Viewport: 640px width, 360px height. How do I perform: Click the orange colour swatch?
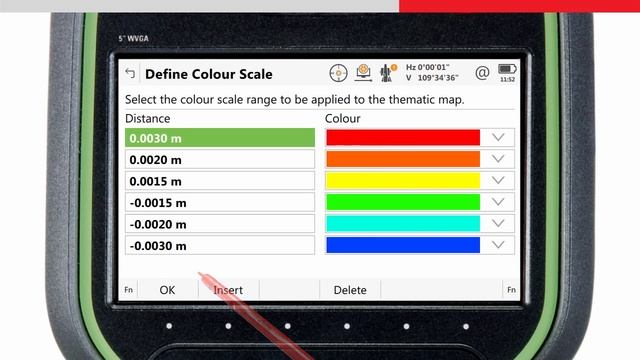[403, 159]
